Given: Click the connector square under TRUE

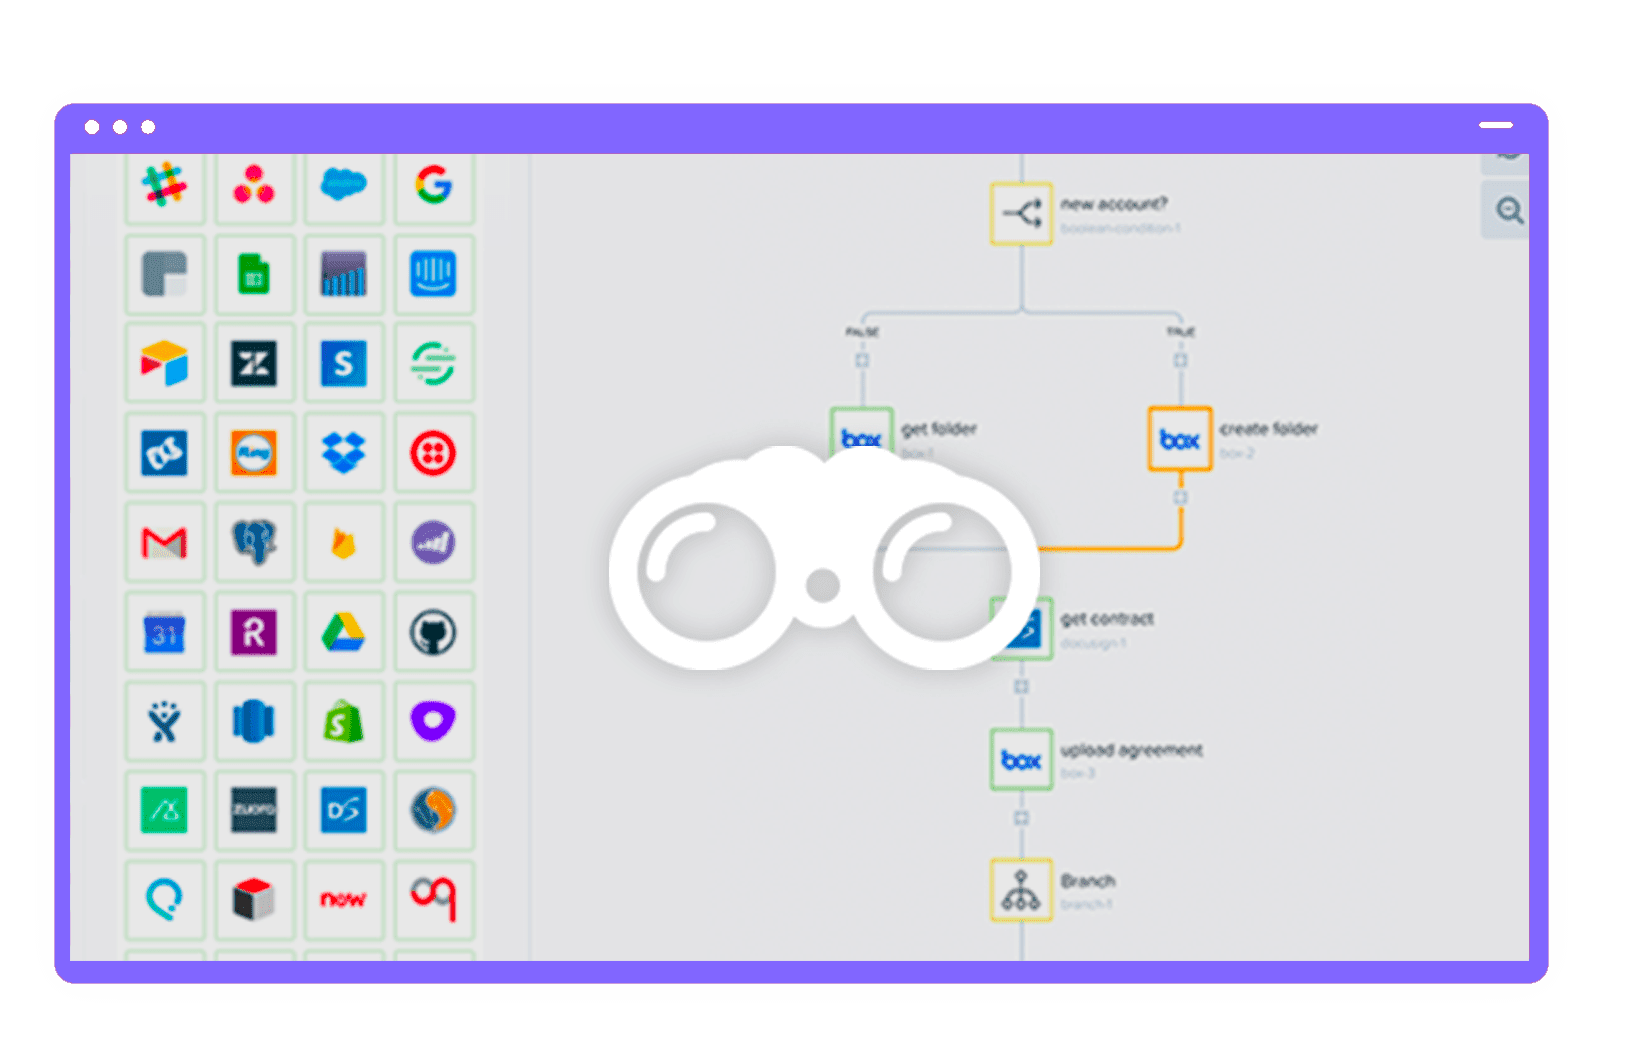Looking at the screenshot, I should click(1180, 360).
